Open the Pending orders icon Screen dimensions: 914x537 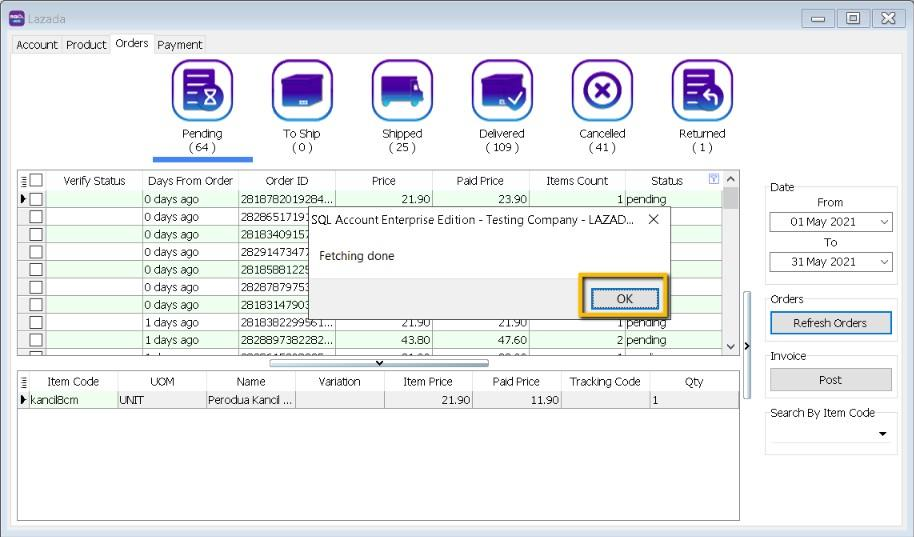click(x=202, y=91)
